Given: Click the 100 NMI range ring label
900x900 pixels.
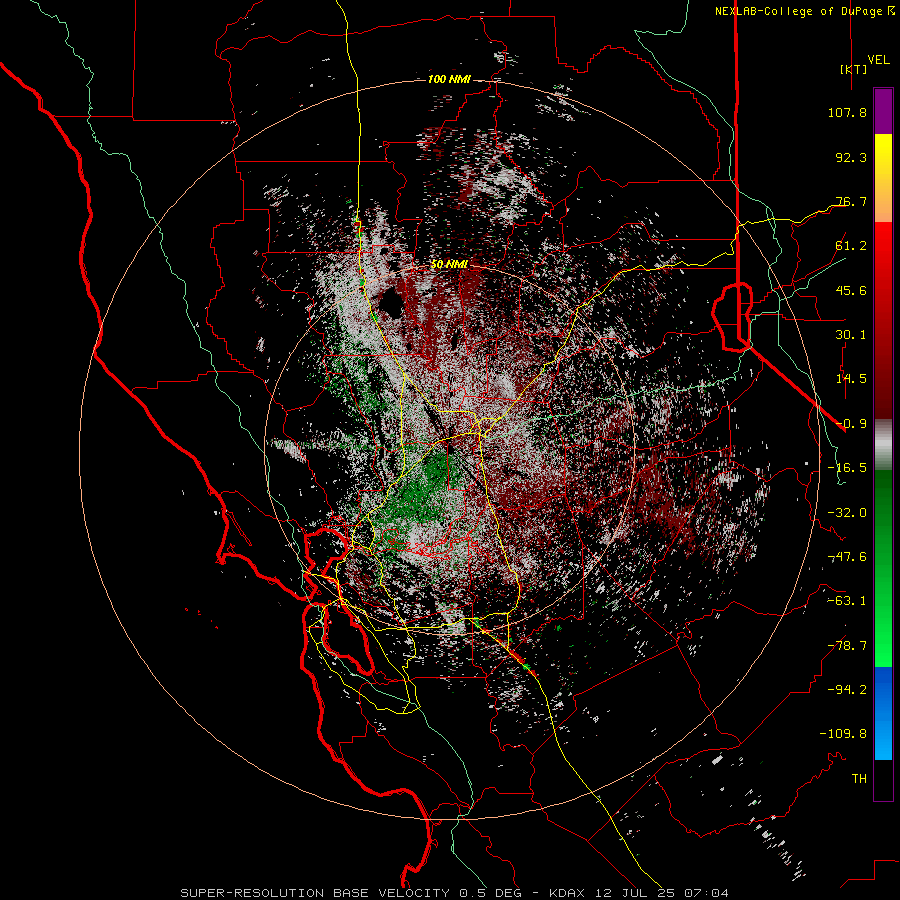Looking at the screenshot, I should 449,79.
